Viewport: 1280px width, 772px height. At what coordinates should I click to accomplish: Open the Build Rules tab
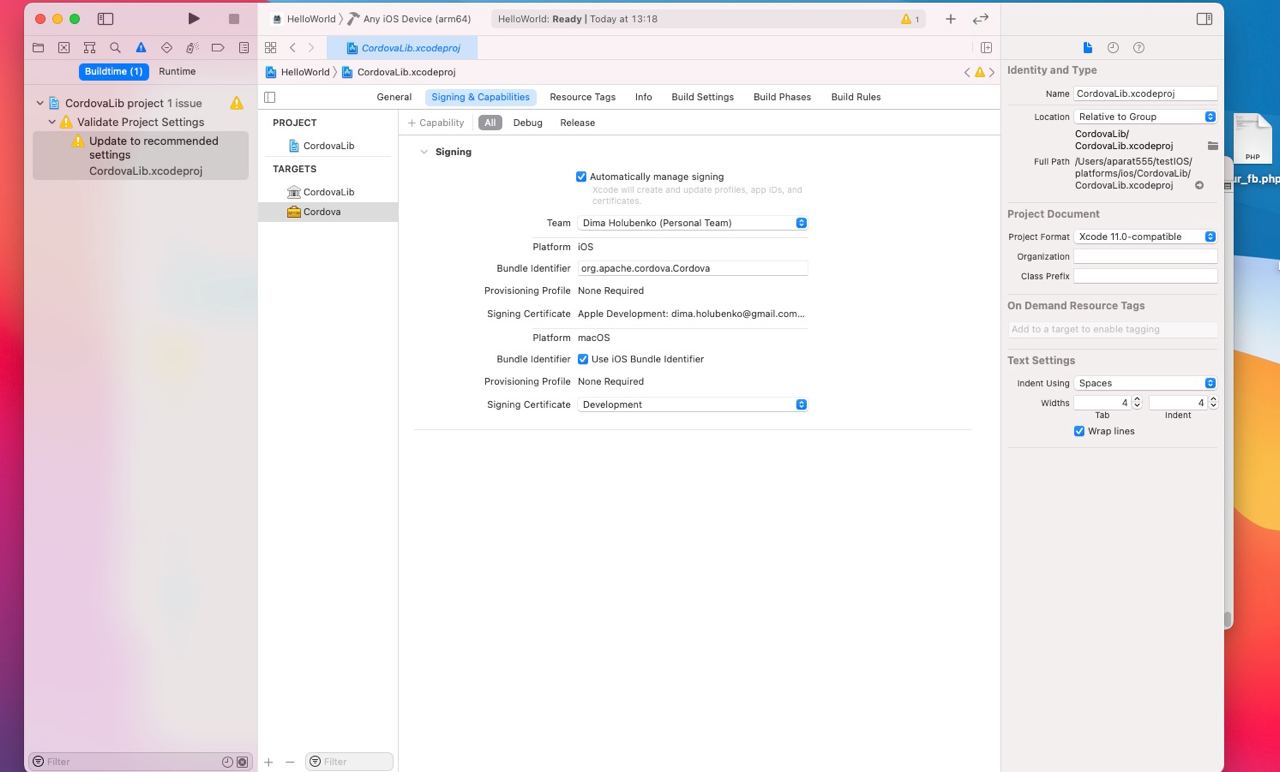coord(856,97)
